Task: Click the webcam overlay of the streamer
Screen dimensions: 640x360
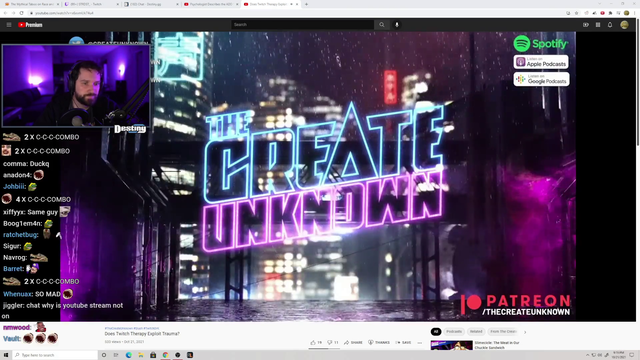Action: tap(76, 86)
